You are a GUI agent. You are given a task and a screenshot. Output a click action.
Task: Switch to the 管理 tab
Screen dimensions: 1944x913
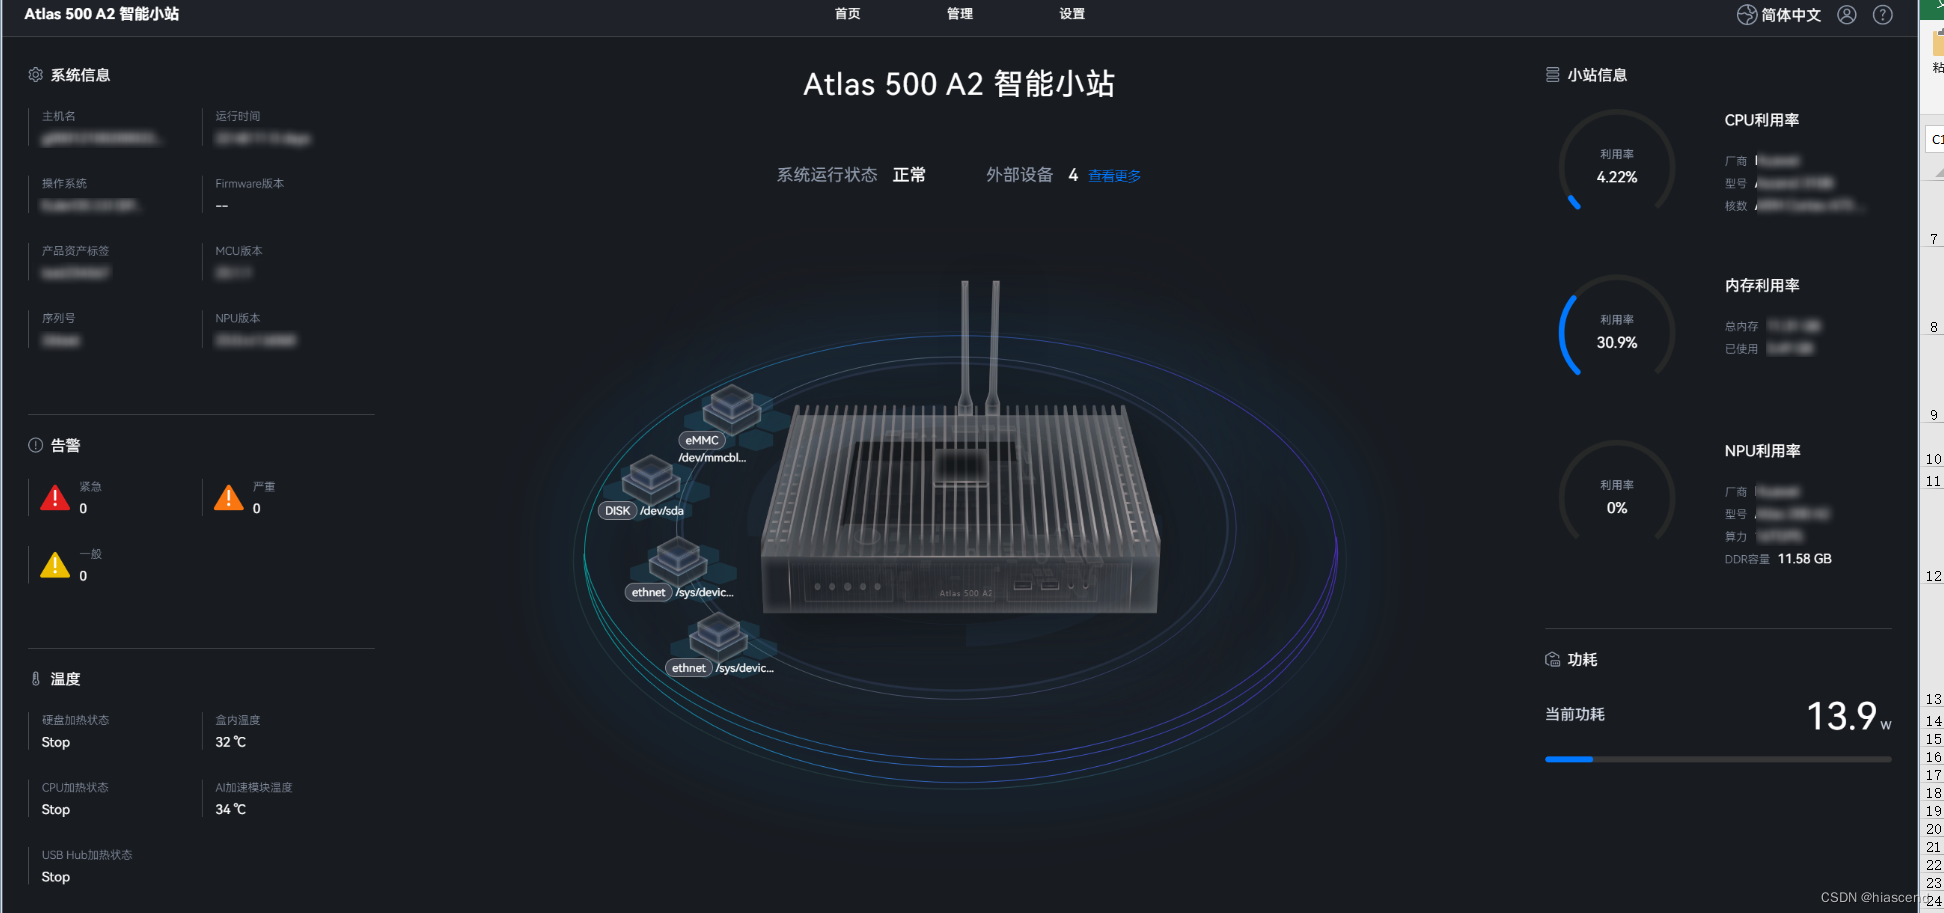tap(960, 14)
